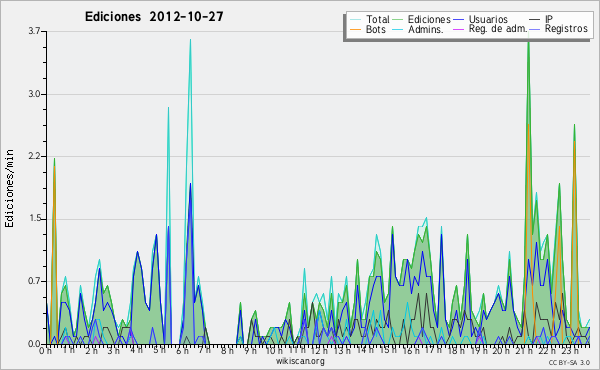Click the y-axis value 3.0
Screen dimensions: 600x370
[x=34, y=94]
